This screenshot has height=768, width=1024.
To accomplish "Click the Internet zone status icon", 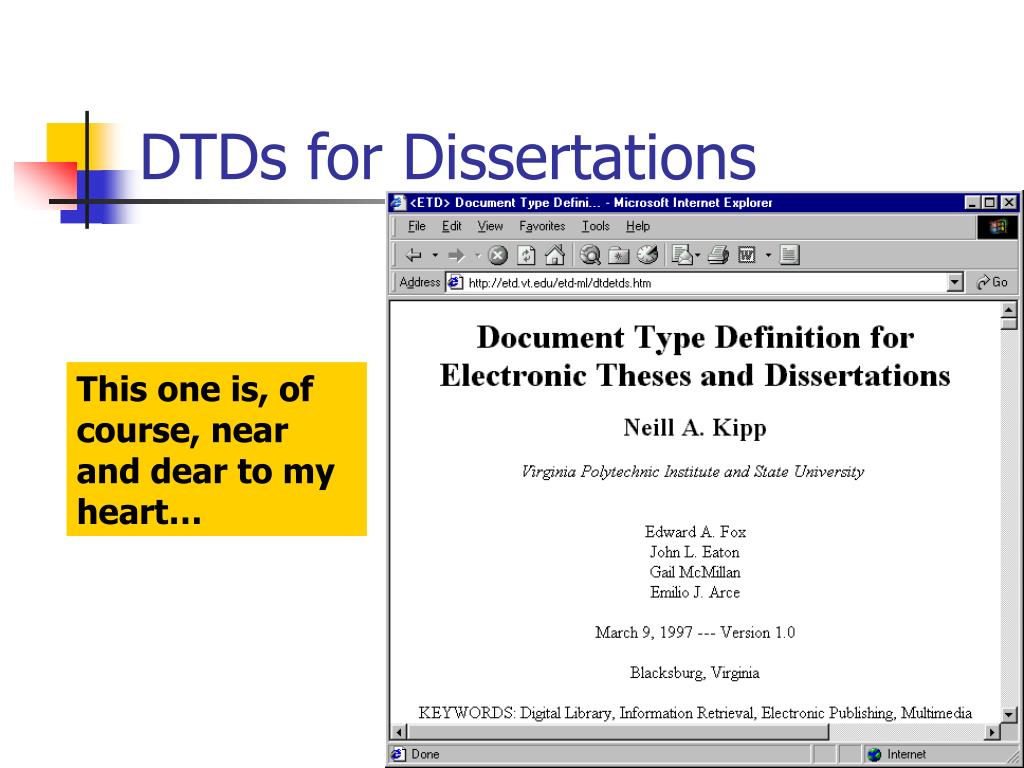I will [x=875, y=754].
